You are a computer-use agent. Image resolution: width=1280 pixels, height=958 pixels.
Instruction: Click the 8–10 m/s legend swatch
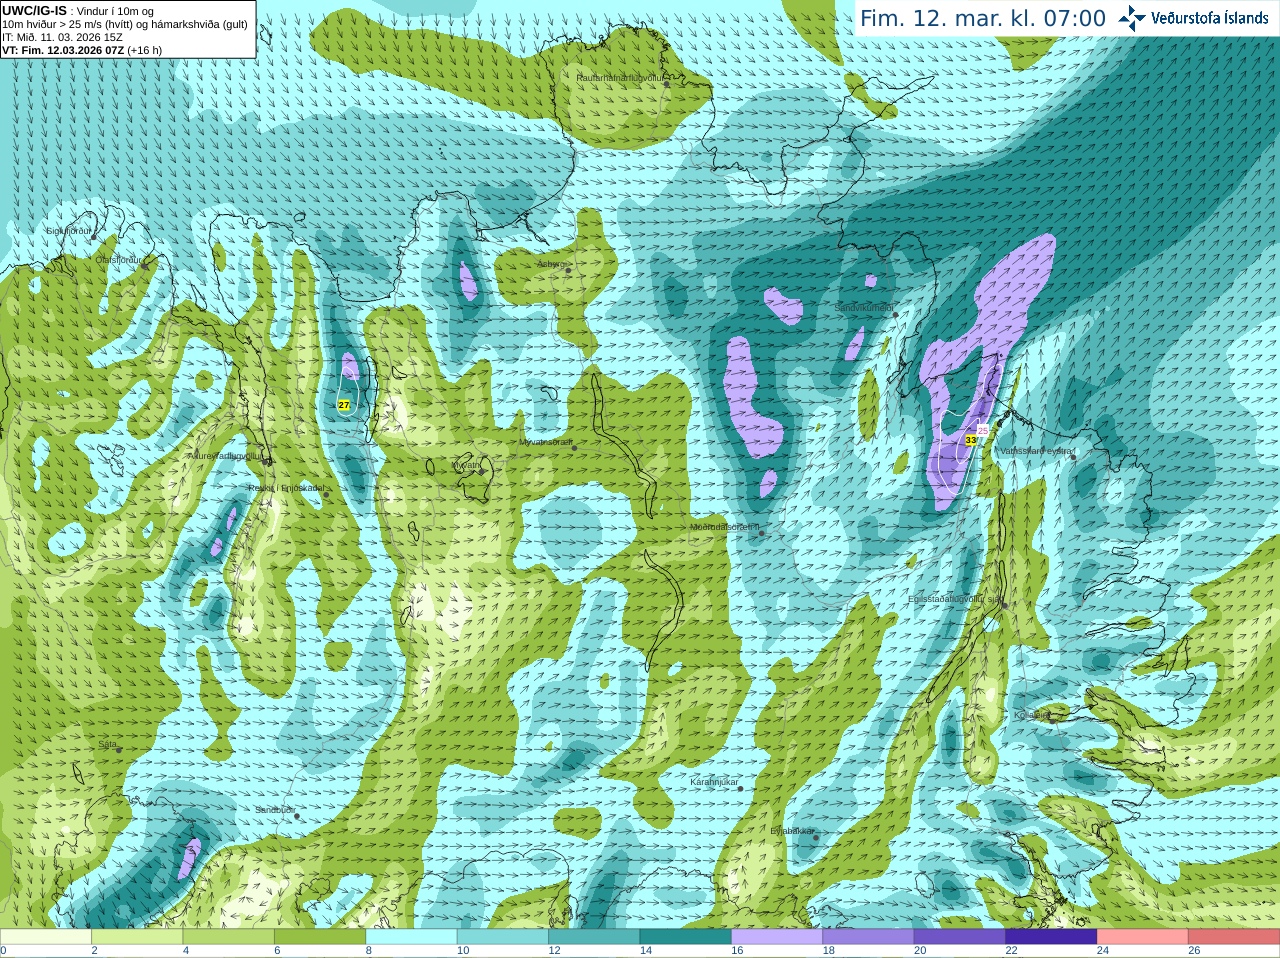click(411, 937)
